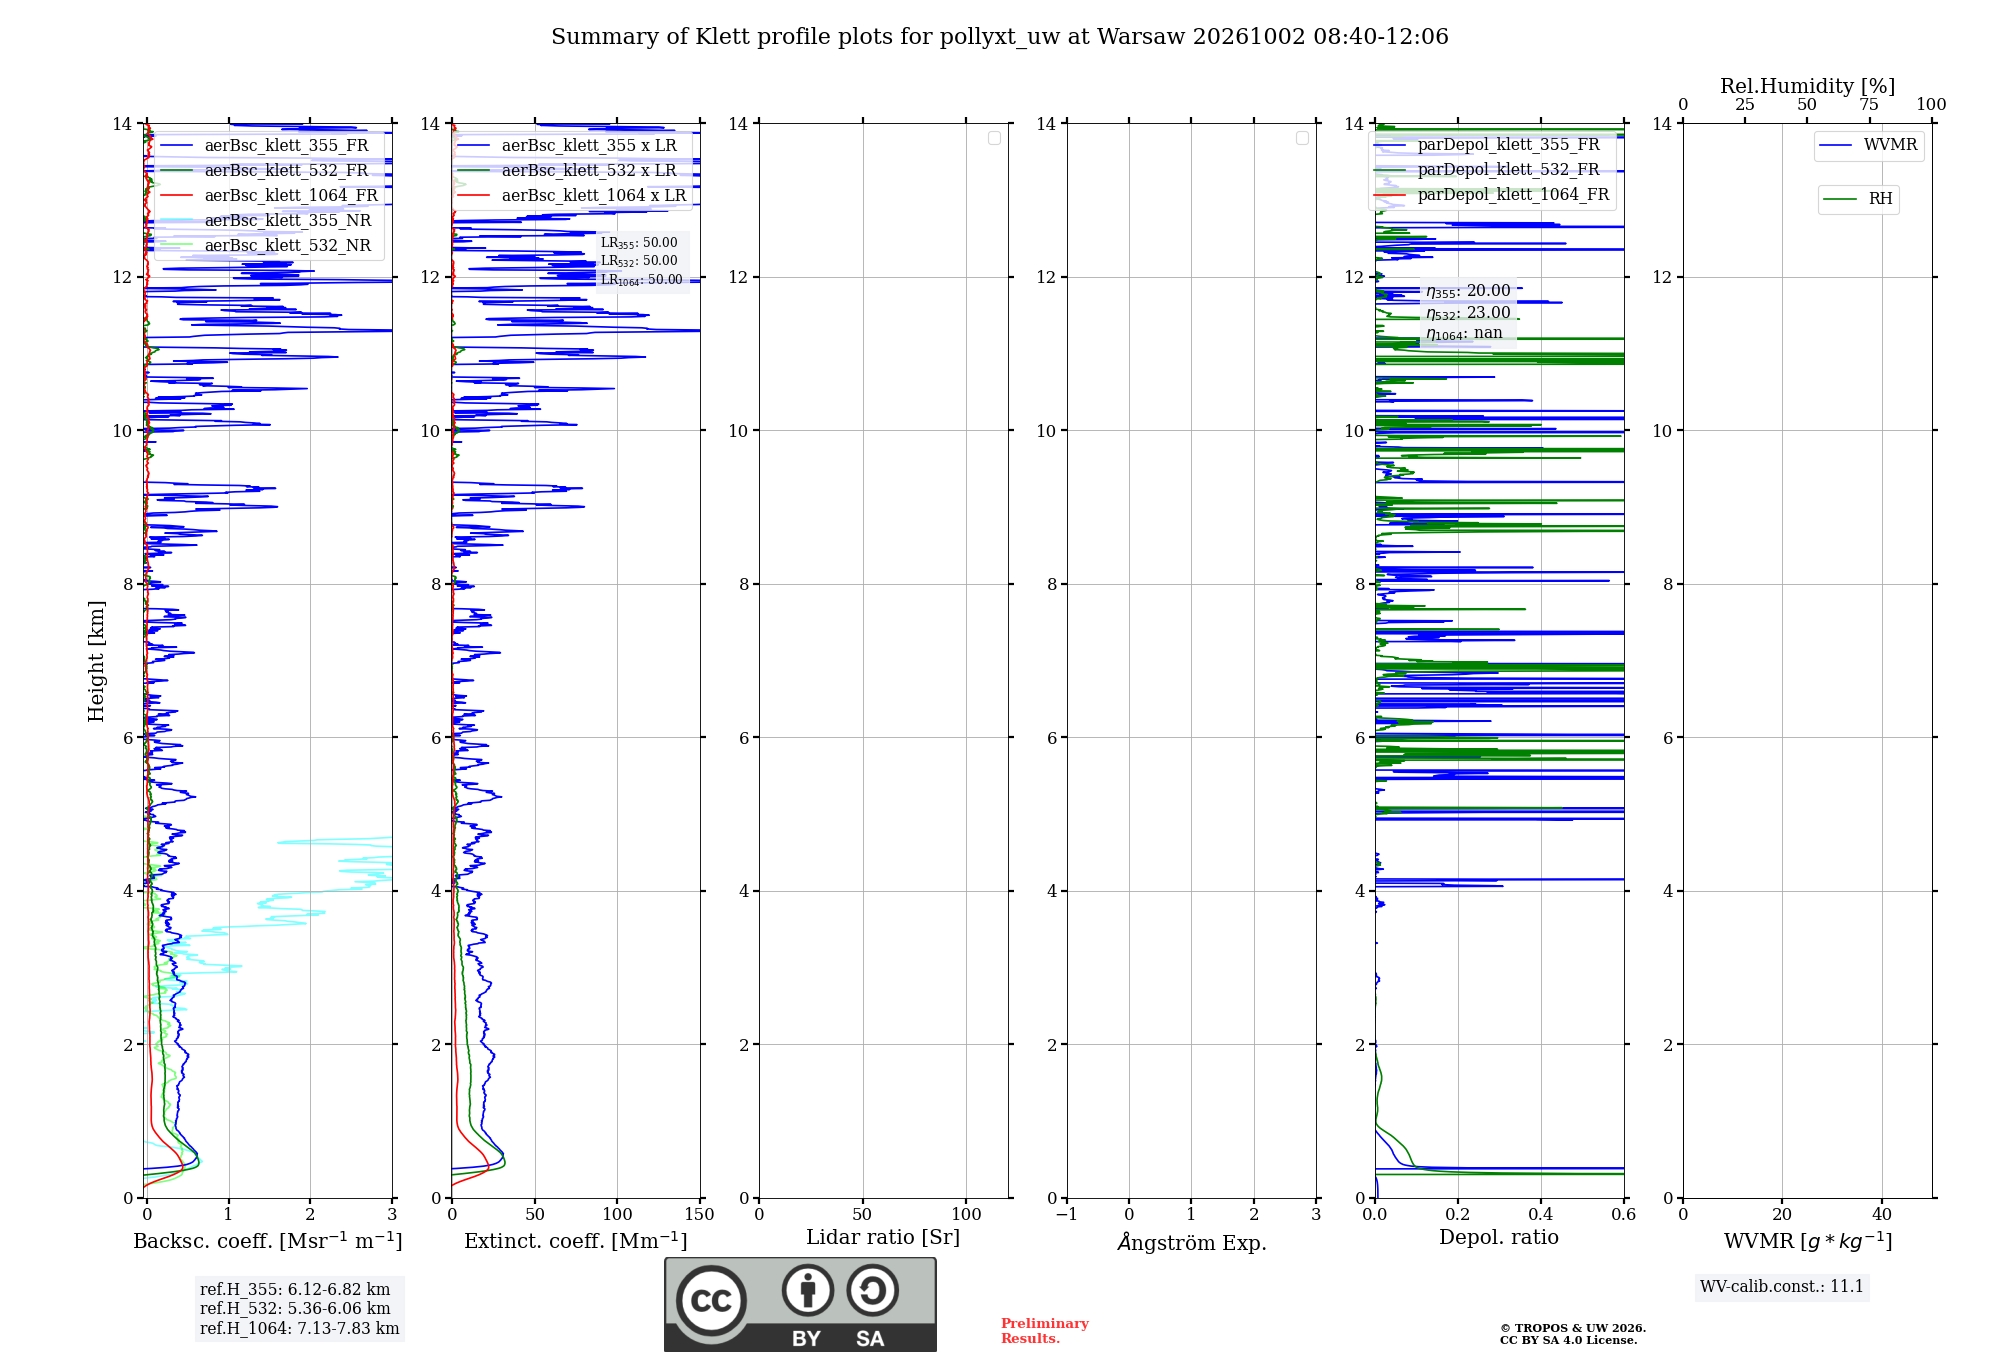This screenshot has width=2000, height=1360.
Task: Click the Depol. ratio axis label
Action: coord(1499,1238)
